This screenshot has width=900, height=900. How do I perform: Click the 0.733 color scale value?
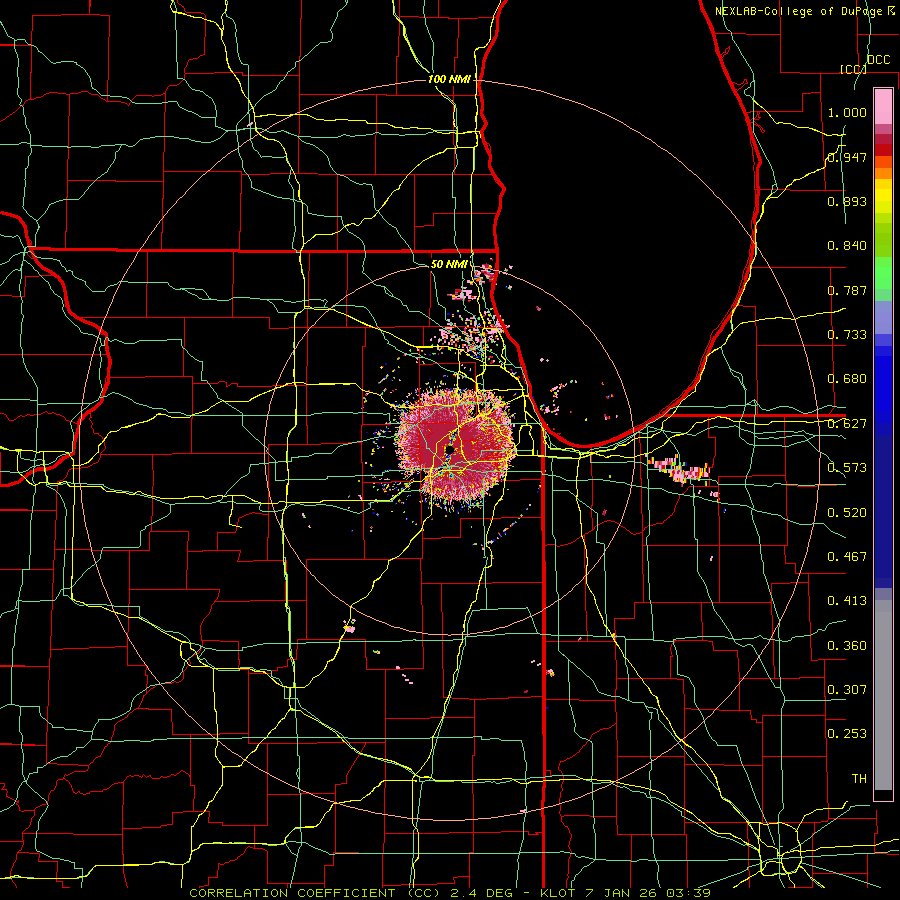[847, 335]
